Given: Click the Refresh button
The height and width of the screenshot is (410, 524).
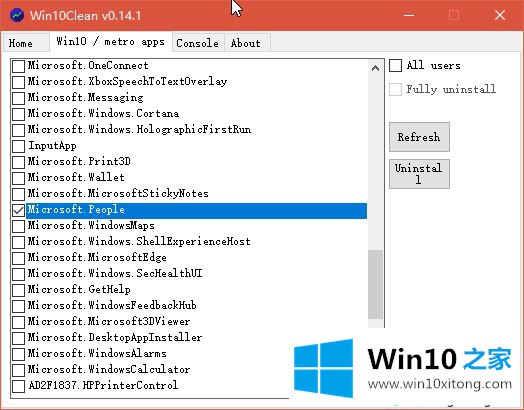Looking at the screenshot, I should (419, 137).
